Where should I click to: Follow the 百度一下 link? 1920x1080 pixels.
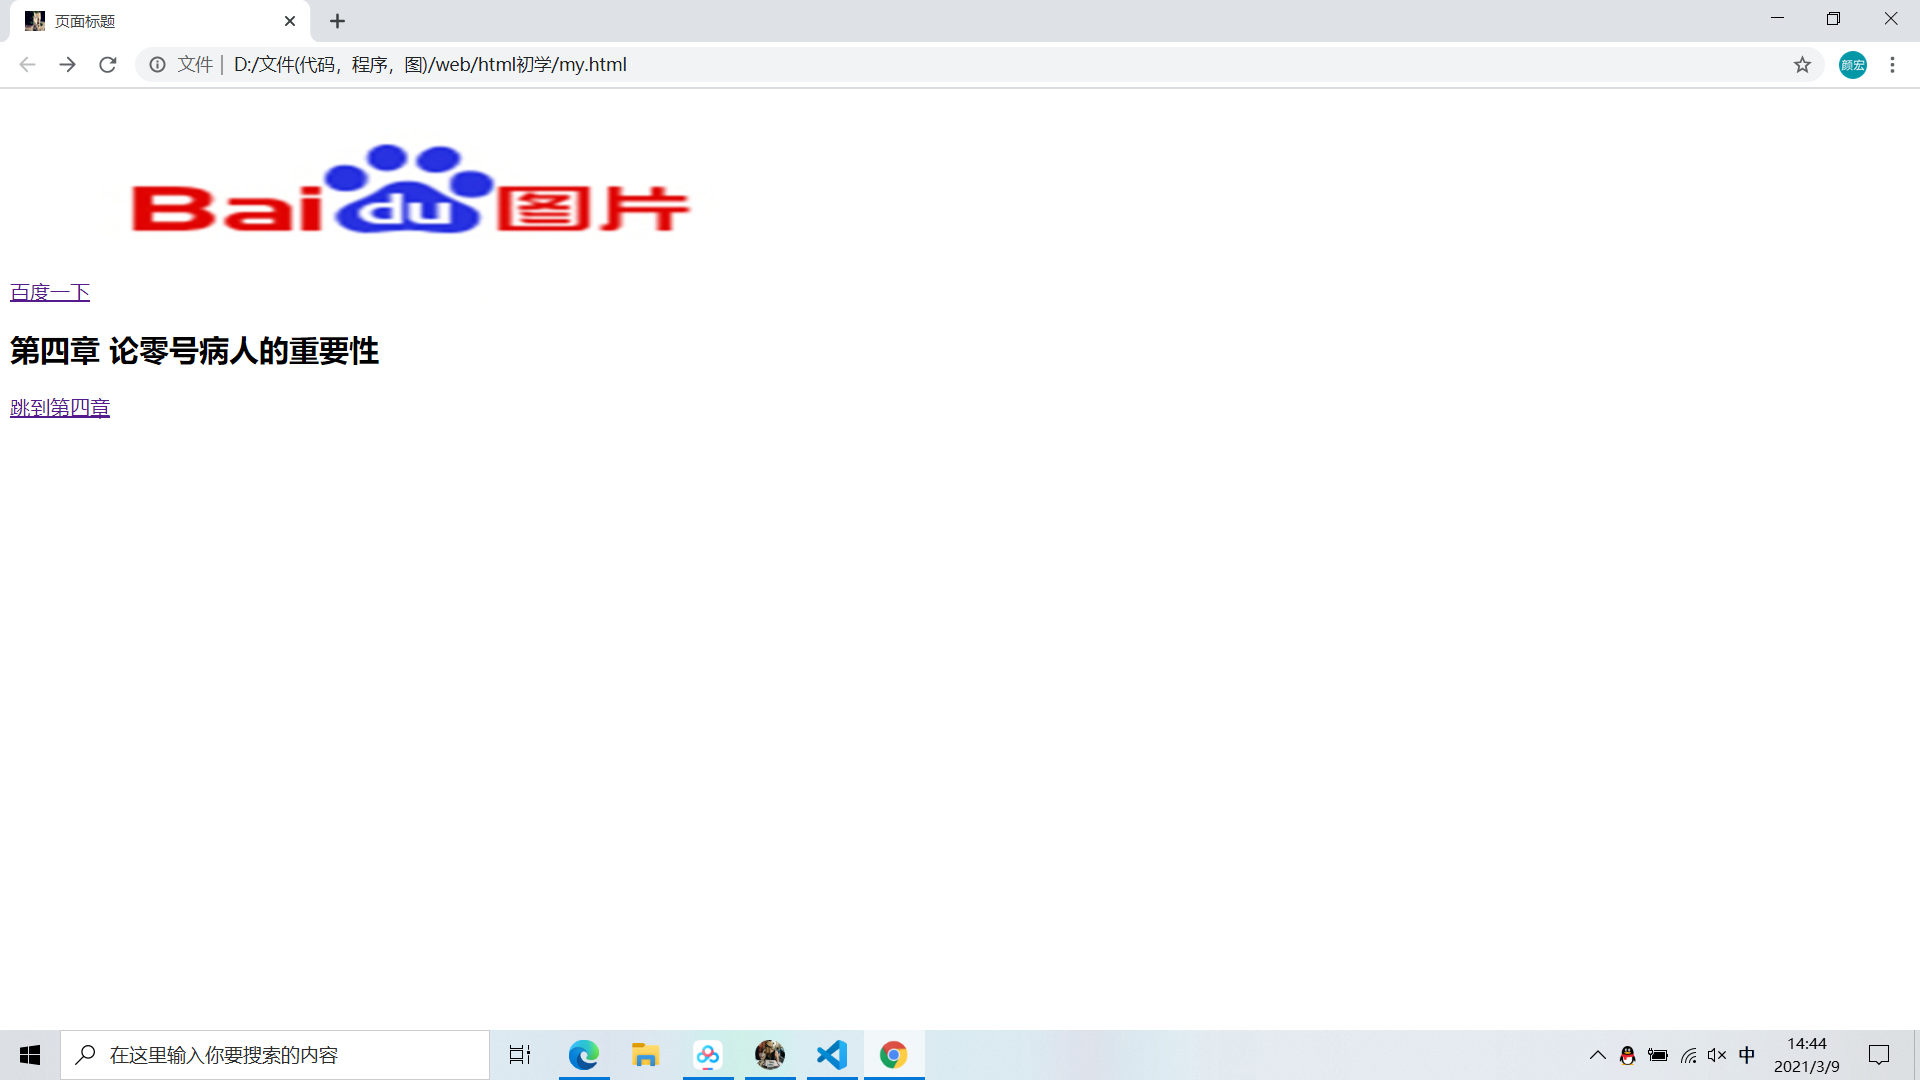click(49, 292)
